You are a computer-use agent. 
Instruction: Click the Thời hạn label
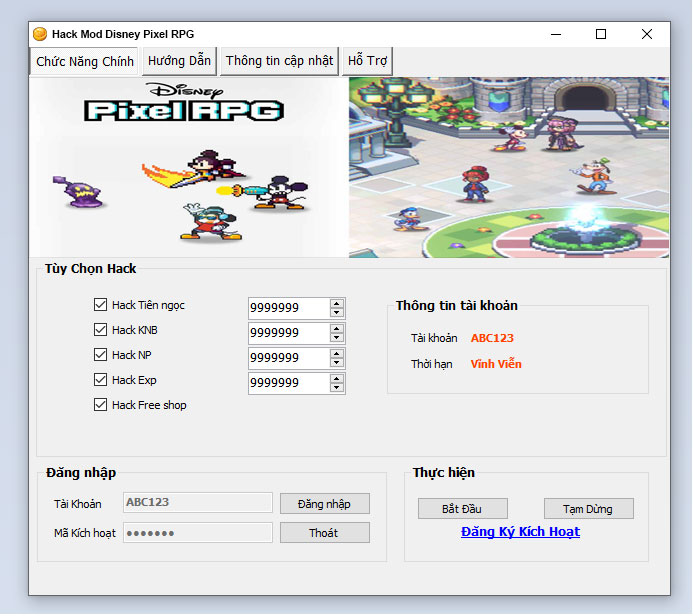coord(431,364)
